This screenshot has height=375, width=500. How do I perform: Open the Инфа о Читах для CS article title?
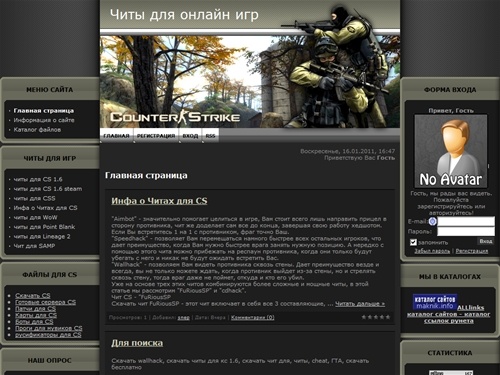pos(159,201)
